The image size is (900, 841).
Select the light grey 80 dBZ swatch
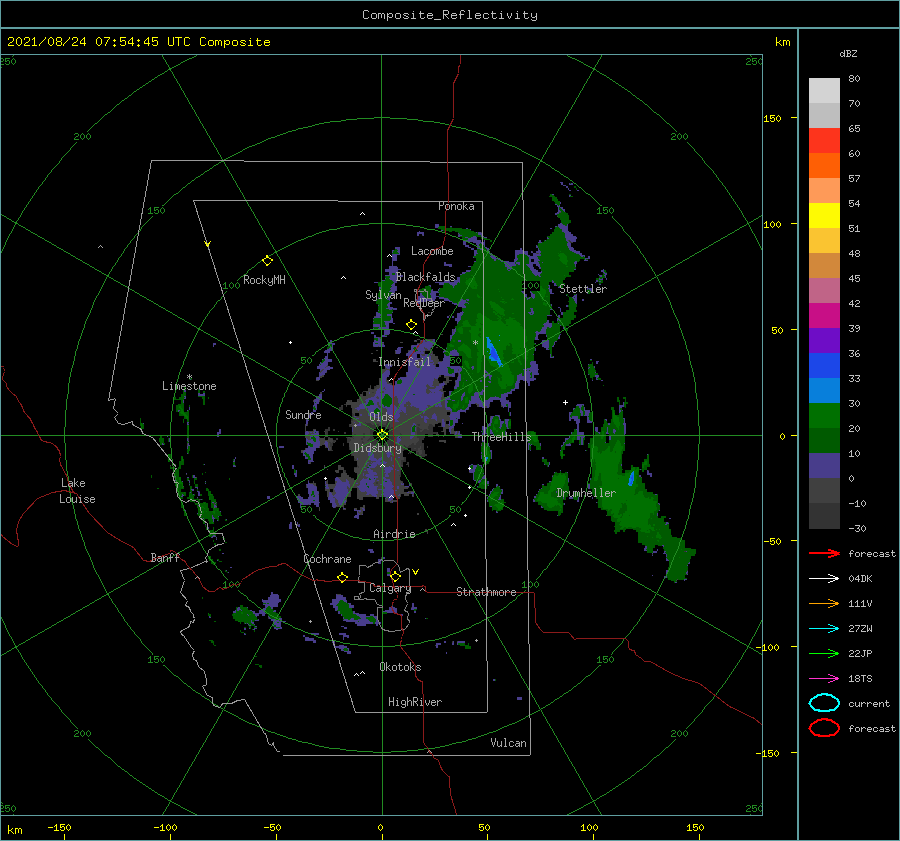click(x=824, y=90)
